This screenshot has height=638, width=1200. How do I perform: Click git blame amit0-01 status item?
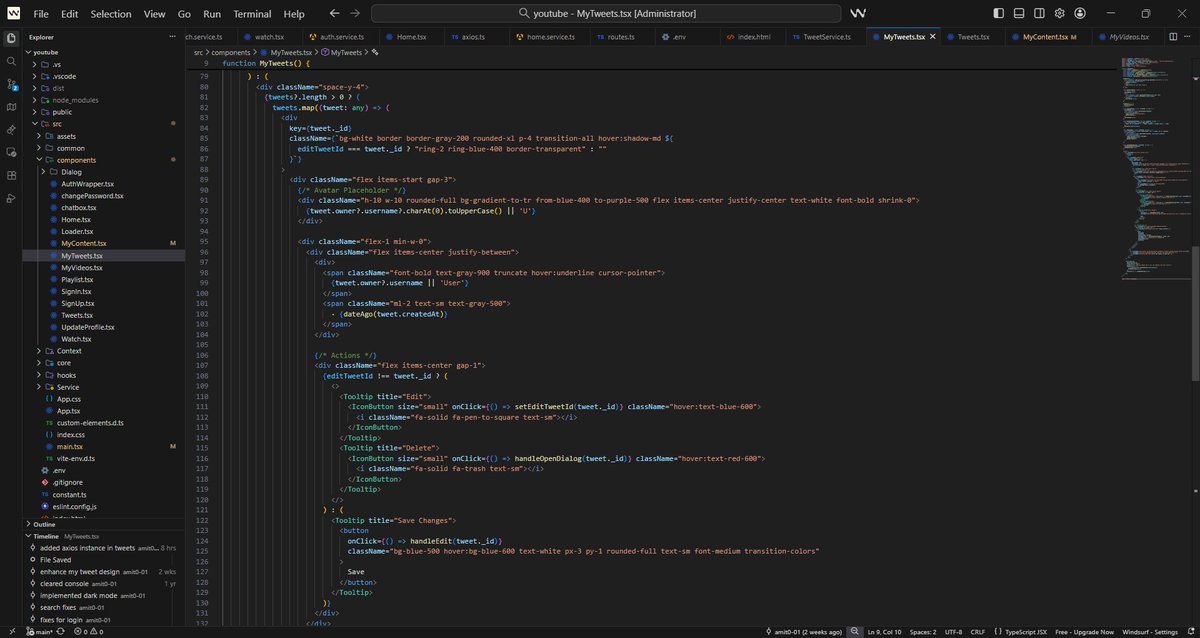(805, 632)
